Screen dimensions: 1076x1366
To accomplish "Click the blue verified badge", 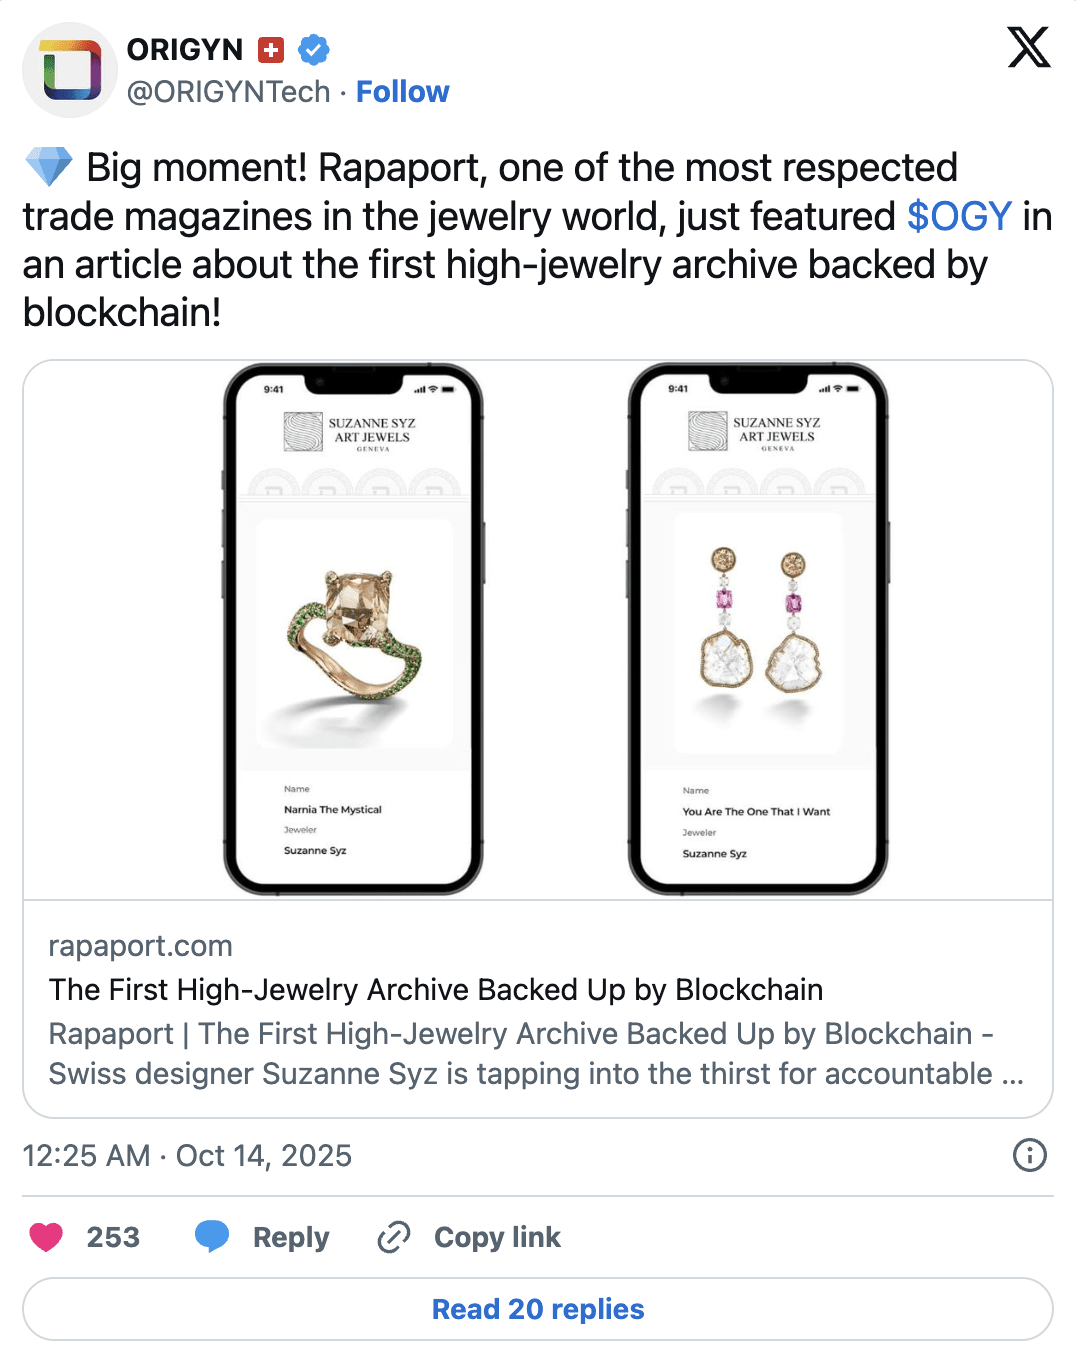I will click(x=314, y=49).
